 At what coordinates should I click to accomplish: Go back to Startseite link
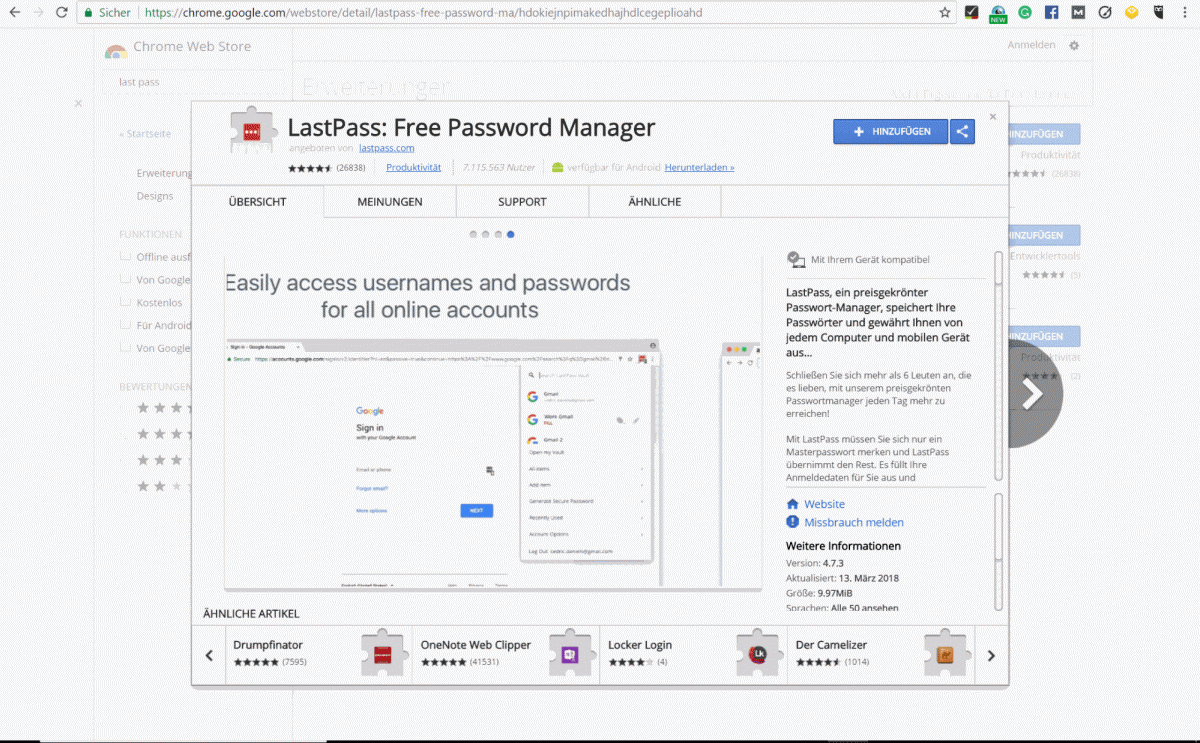pyautogui.click(x=145, y=133)
